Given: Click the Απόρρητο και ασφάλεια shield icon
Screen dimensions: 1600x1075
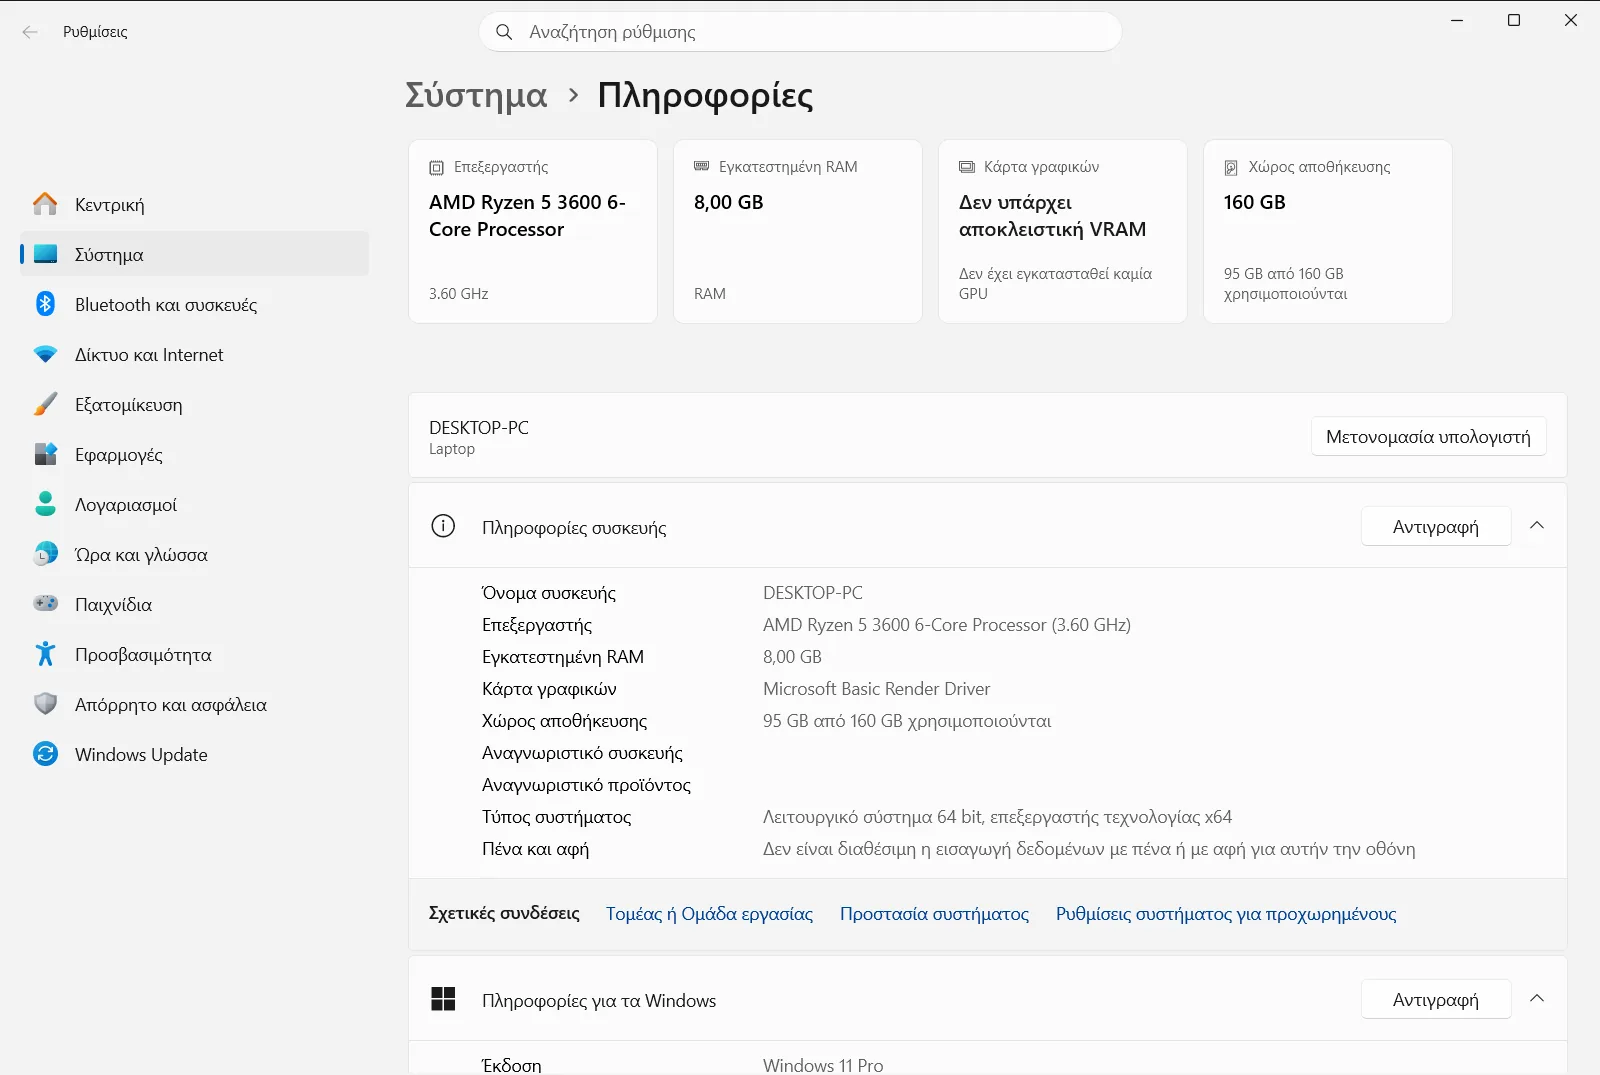Looking at the screenshot, I should [x=45, y=704].
